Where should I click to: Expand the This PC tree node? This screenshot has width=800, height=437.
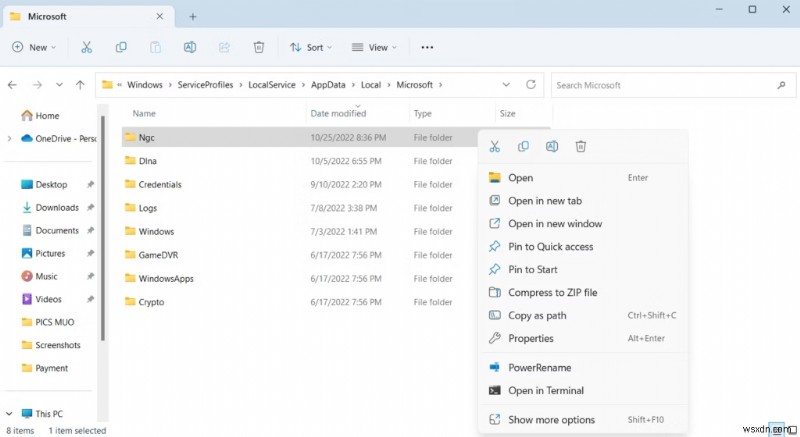tap(10, 413)
